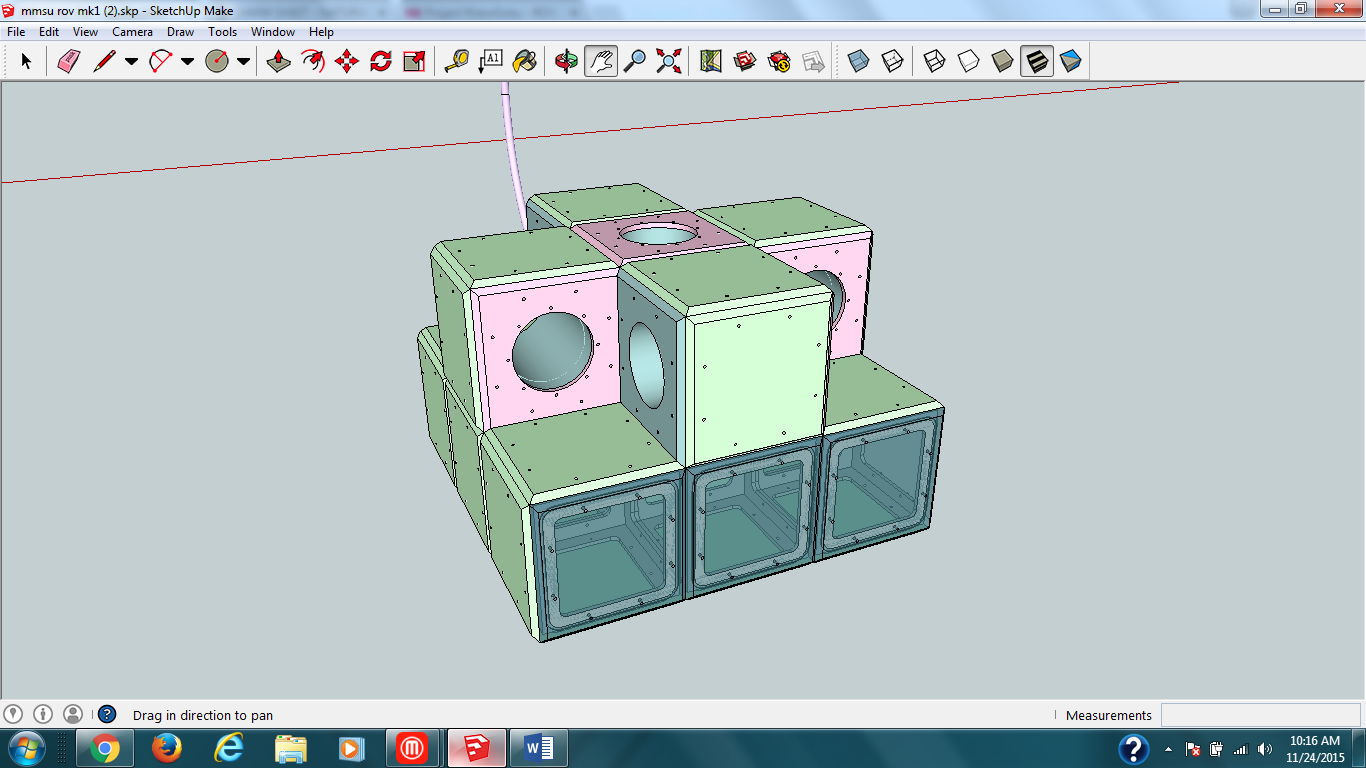Click the Windows Start button
The height and width of the screenshot is (768, 1366).
coord(25,748)
